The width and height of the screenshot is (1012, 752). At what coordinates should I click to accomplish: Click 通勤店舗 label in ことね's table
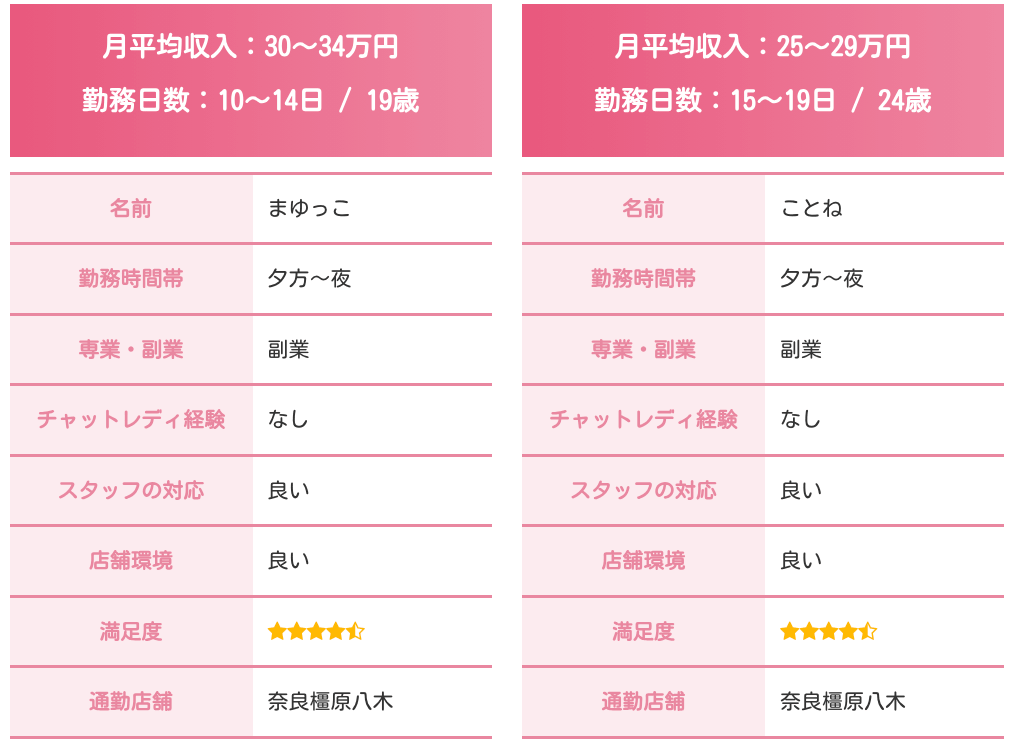coord(643,701)
